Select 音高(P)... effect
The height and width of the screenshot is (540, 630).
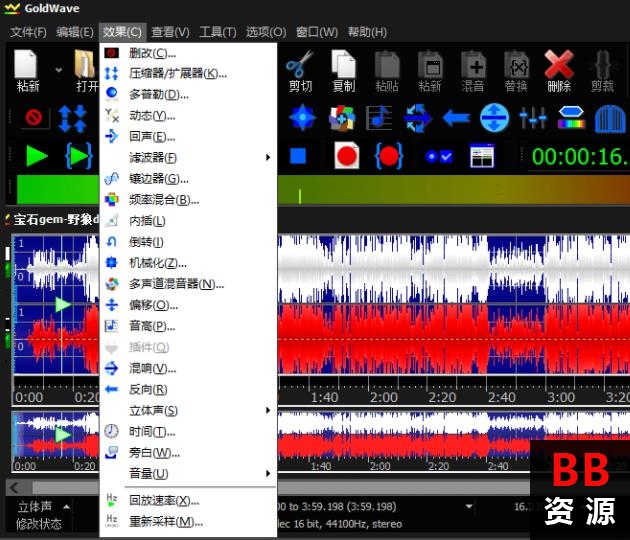[188, 326]
